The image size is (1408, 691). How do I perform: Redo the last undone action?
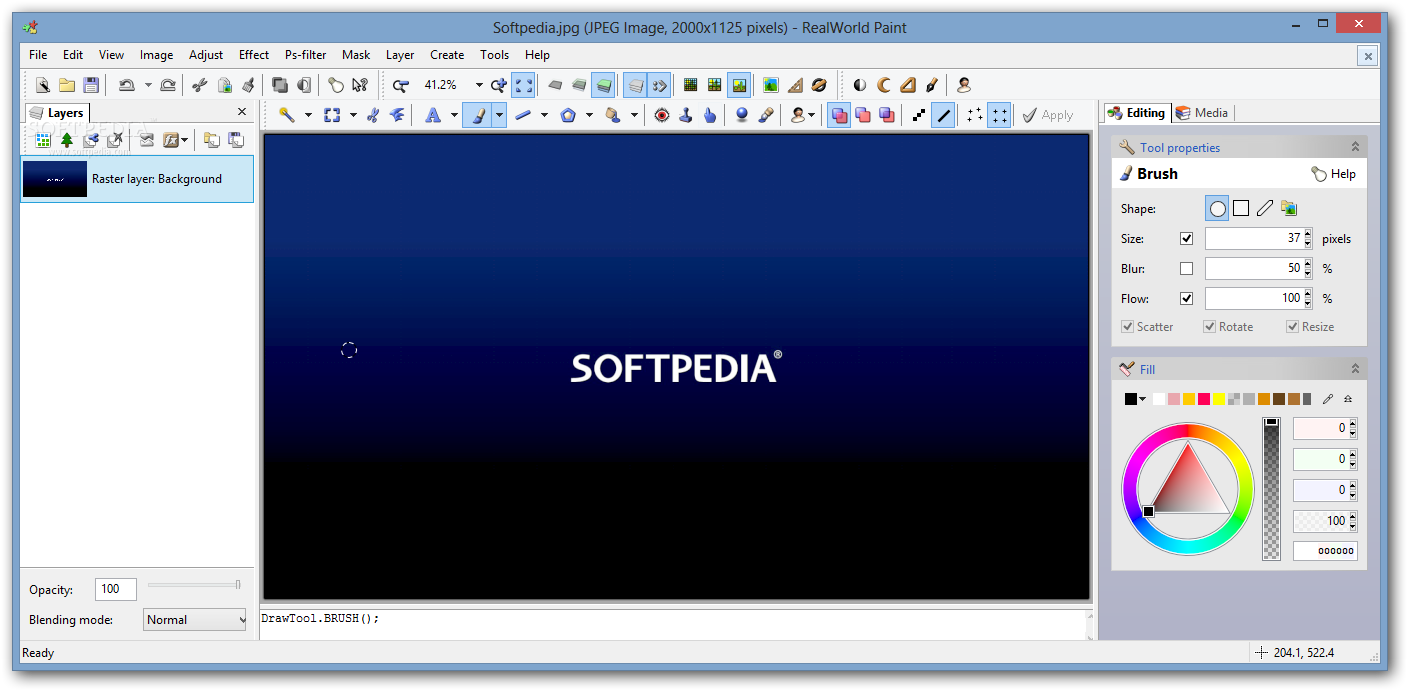click(x=168, y=85)
